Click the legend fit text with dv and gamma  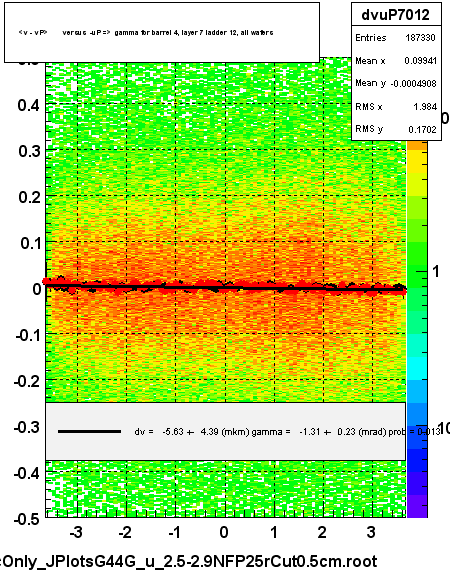pyautogui.click(x=287, y=432)
